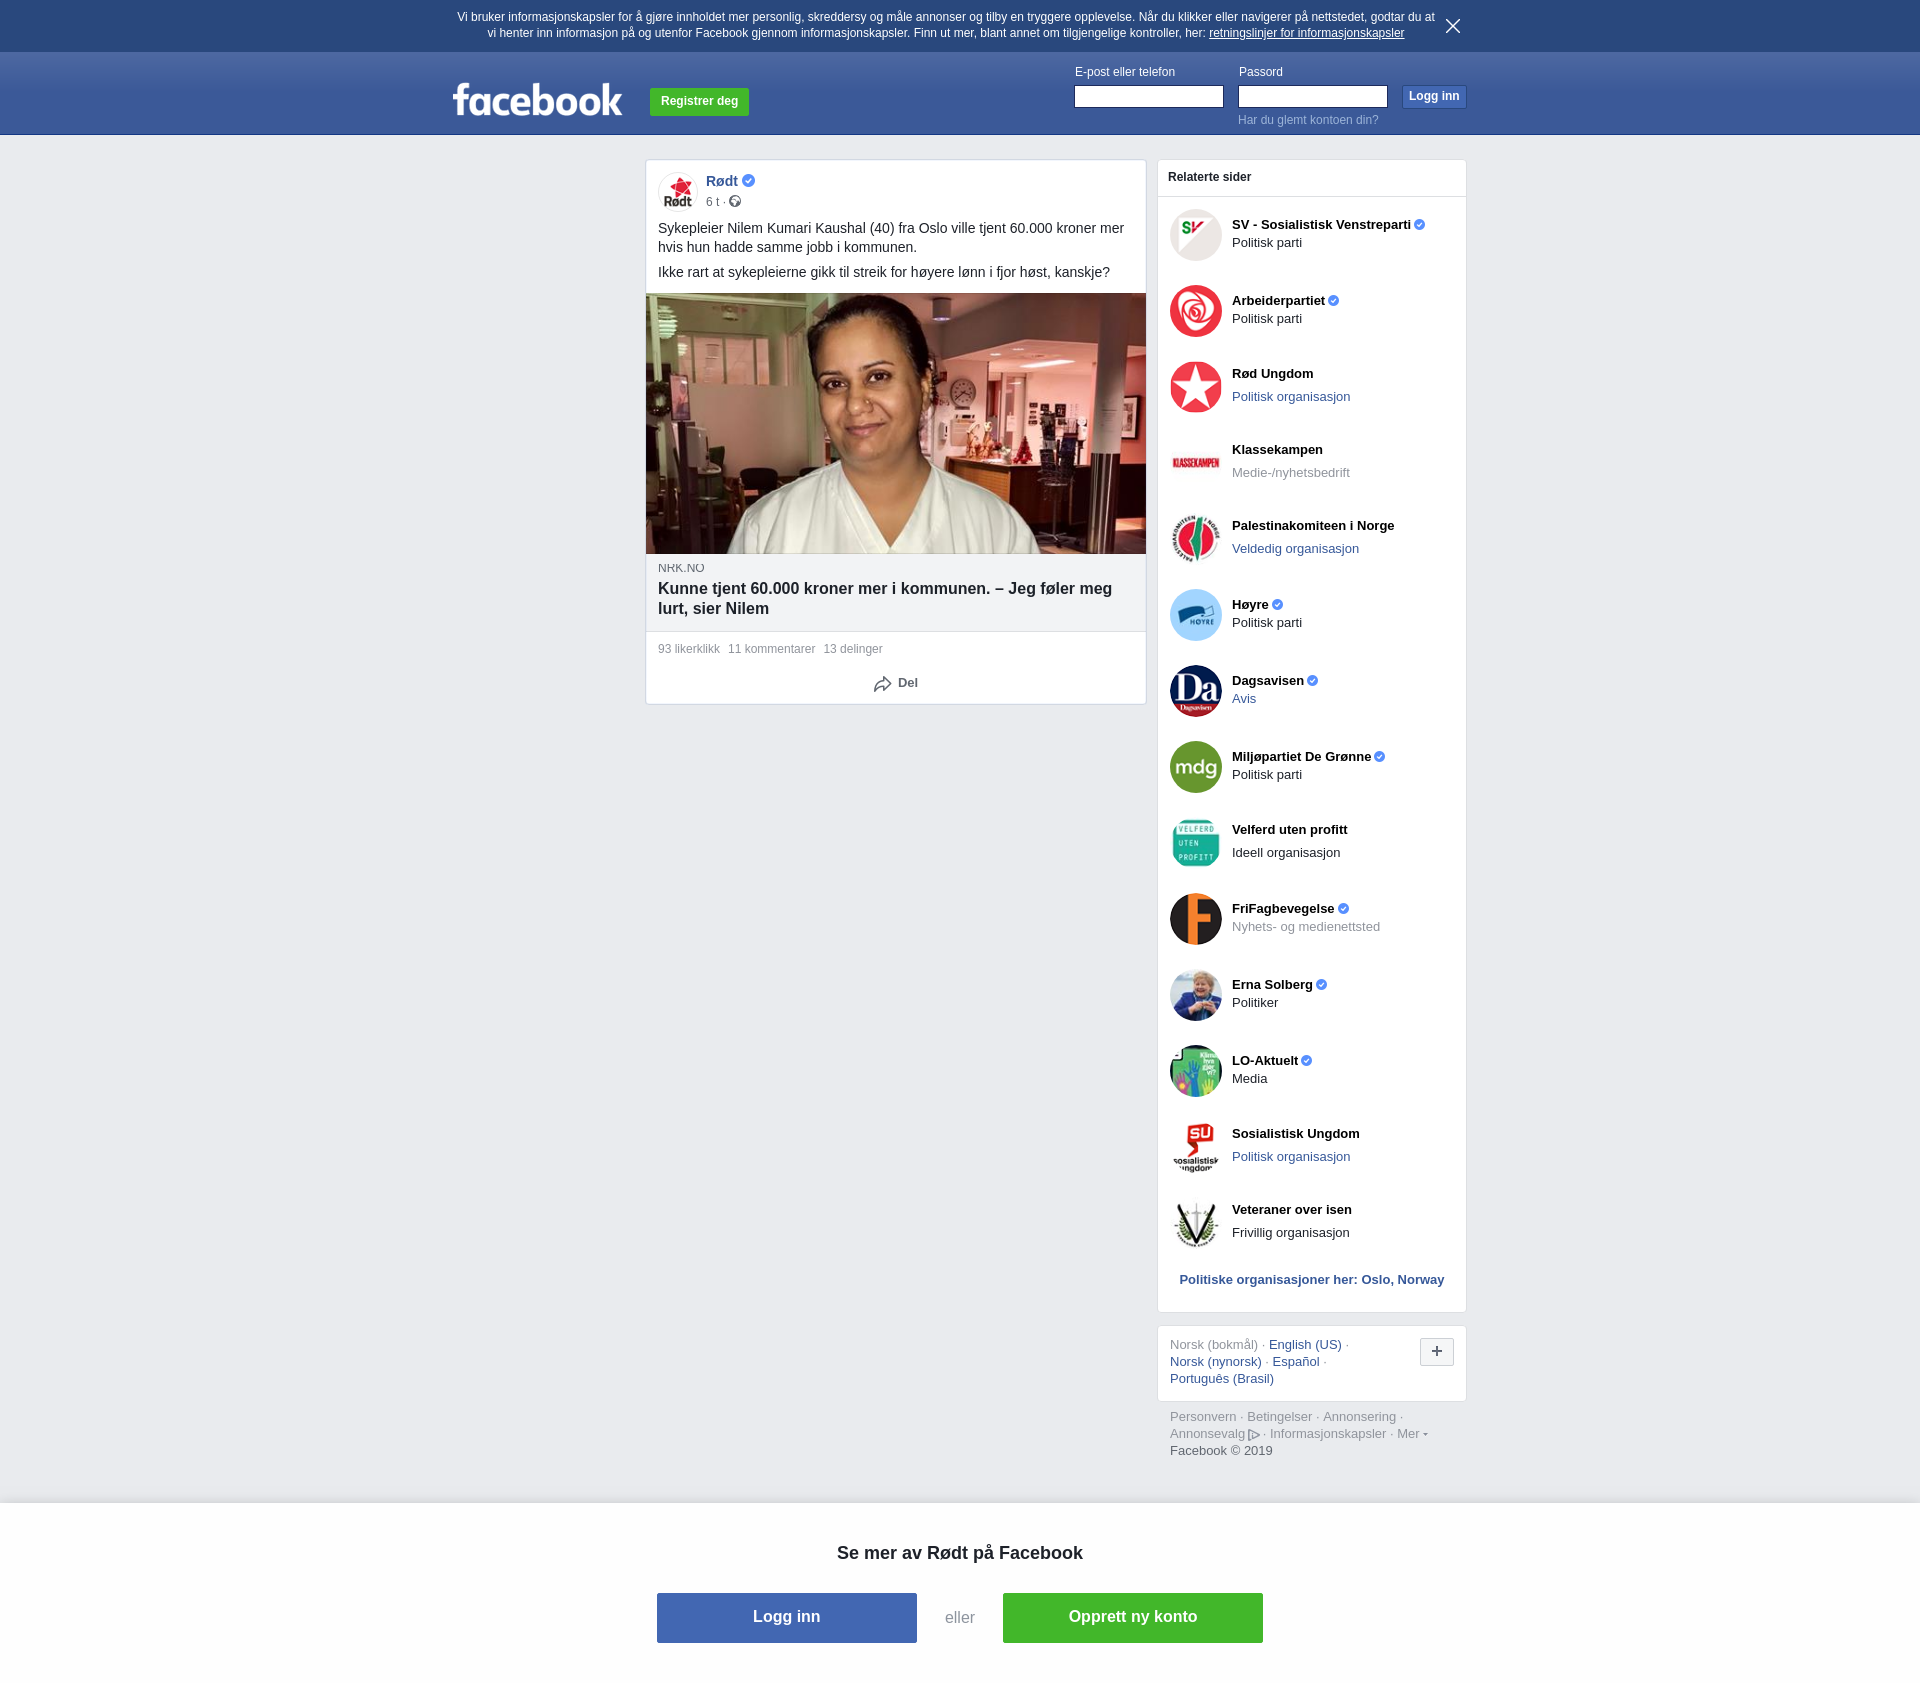Open Veteraner over isen logo
Screen dimensions: 1920x1683
click(1196, 1223)
